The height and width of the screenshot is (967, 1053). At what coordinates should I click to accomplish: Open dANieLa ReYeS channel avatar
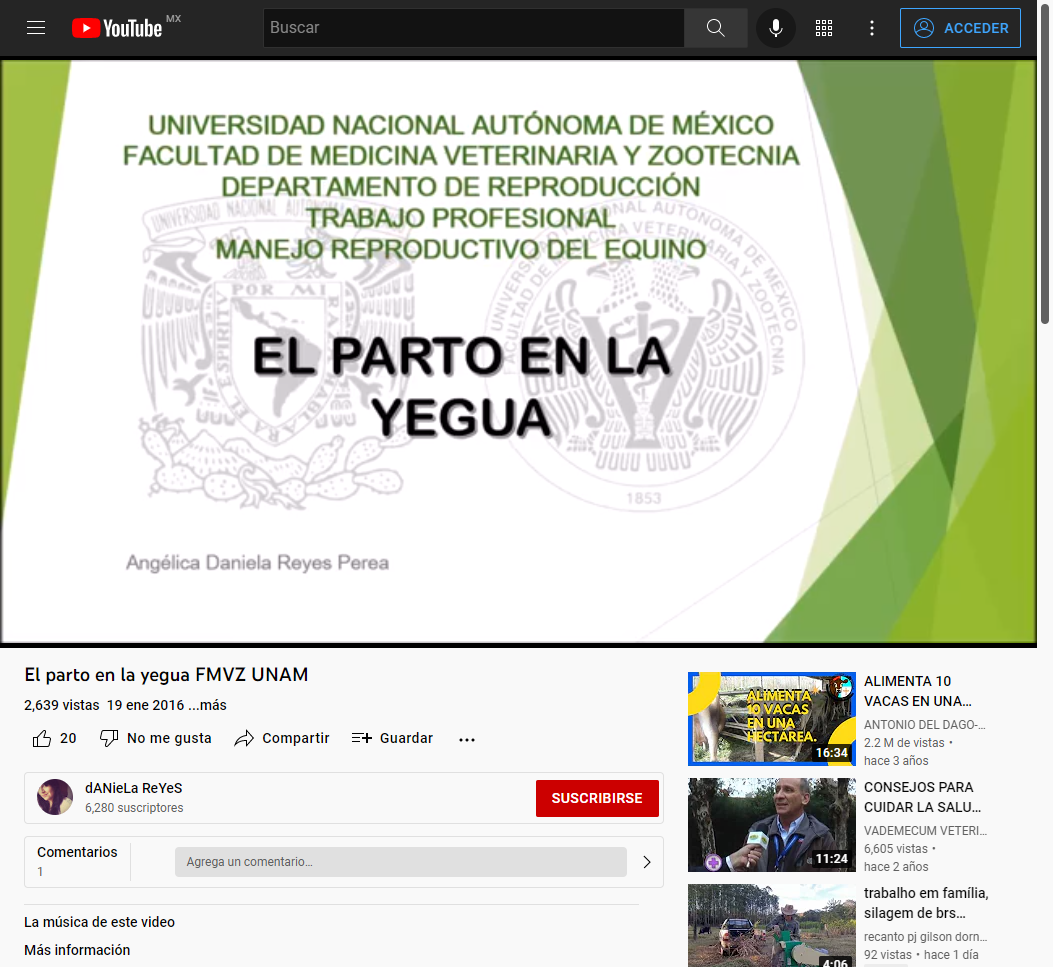(55, 797)
